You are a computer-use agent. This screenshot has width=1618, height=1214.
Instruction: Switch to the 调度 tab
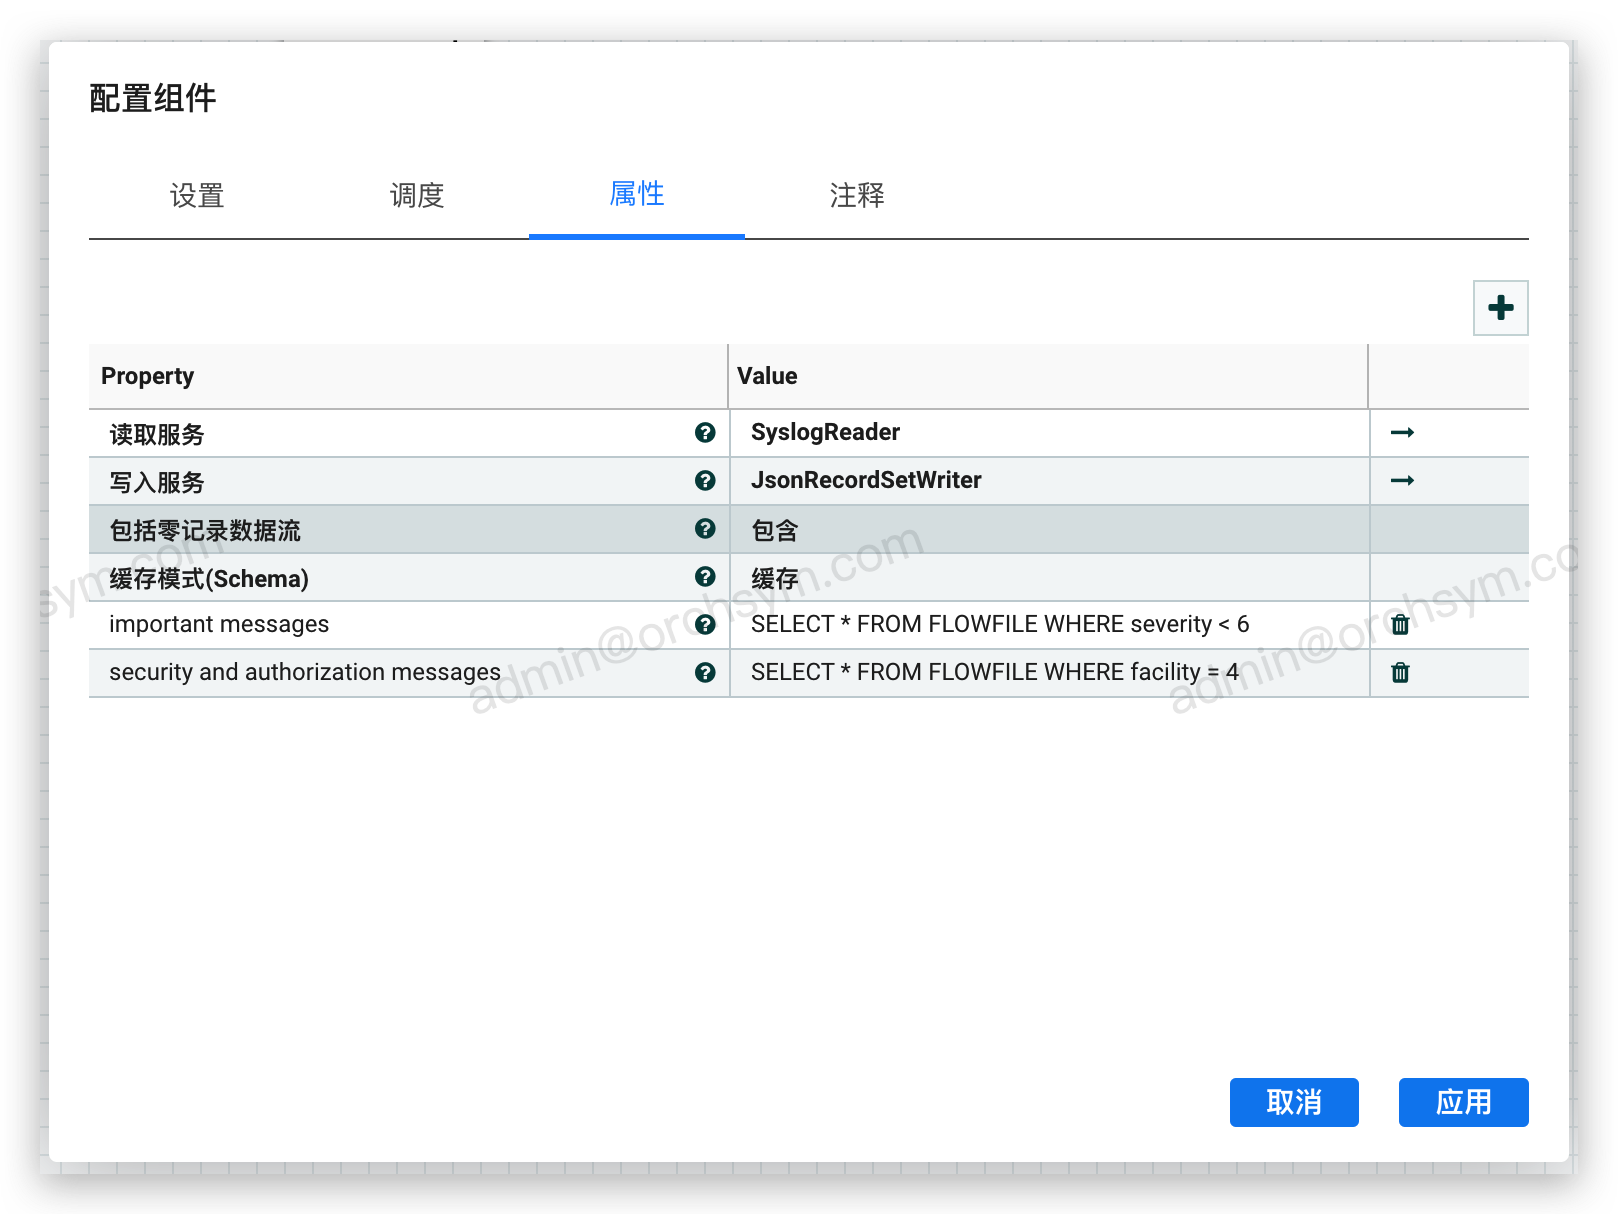point(417,195)
